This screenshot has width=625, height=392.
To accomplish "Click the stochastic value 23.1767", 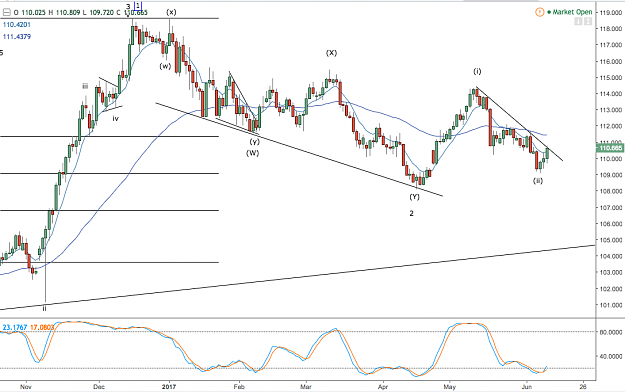I will [x=15, y=328].
